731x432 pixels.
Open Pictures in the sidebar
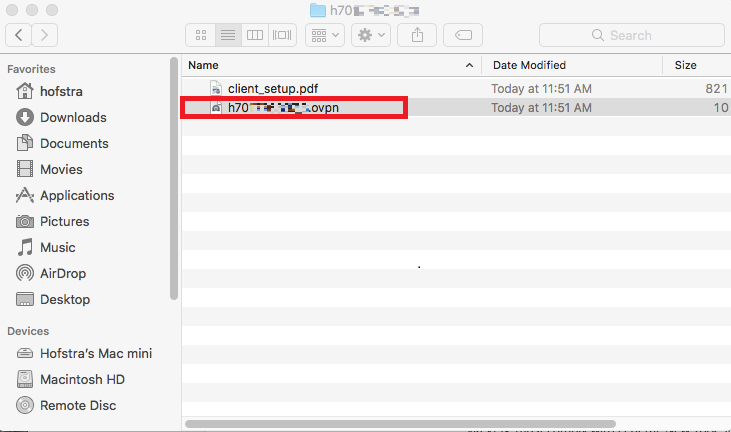pos(64,221)
